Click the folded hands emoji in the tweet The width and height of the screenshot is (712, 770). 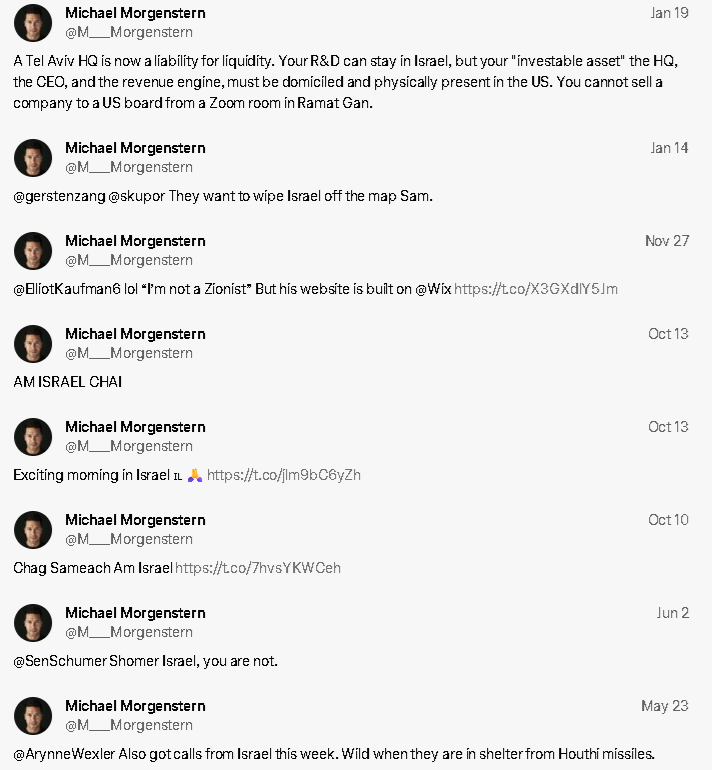(195, 475)
